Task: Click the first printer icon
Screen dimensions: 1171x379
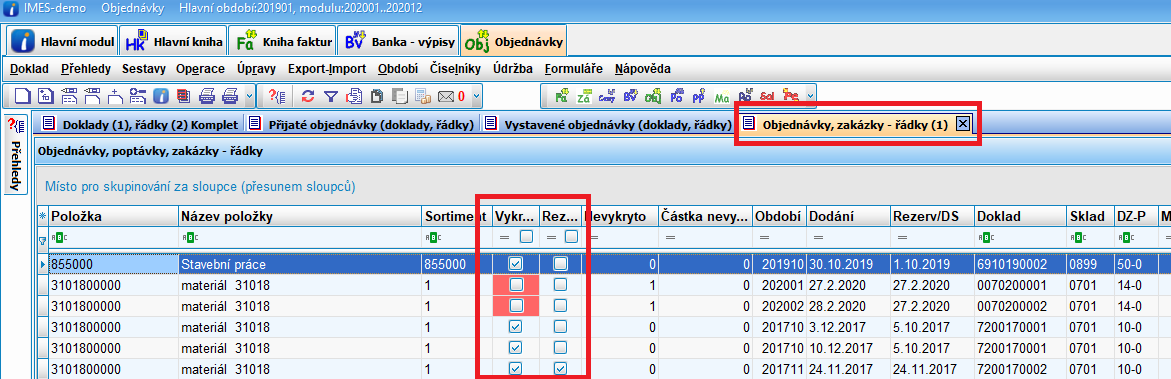Action: click(207, 96)
